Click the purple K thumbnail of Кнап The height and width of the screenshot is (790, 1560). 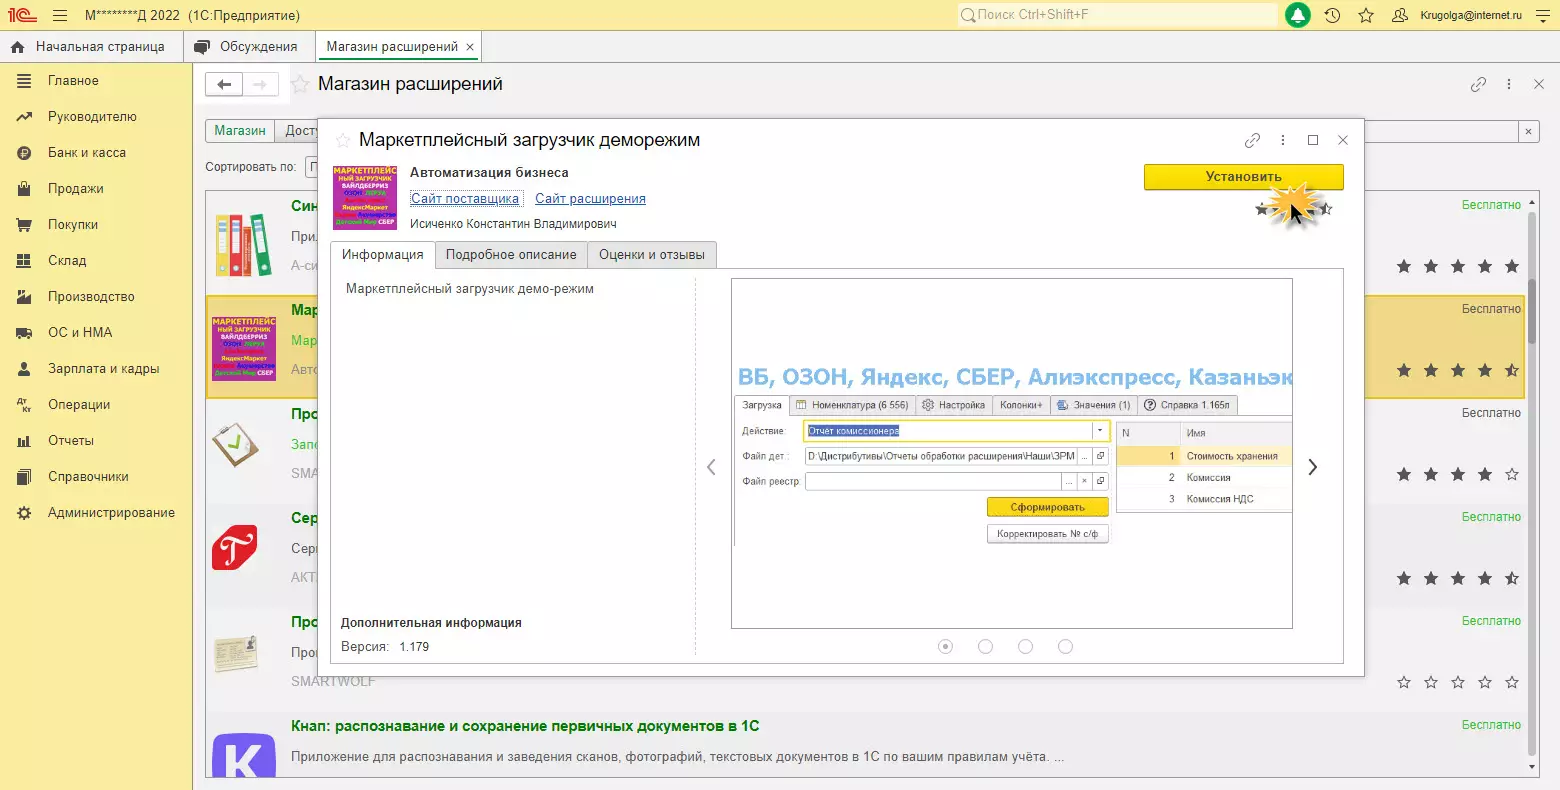click(244, 755)
